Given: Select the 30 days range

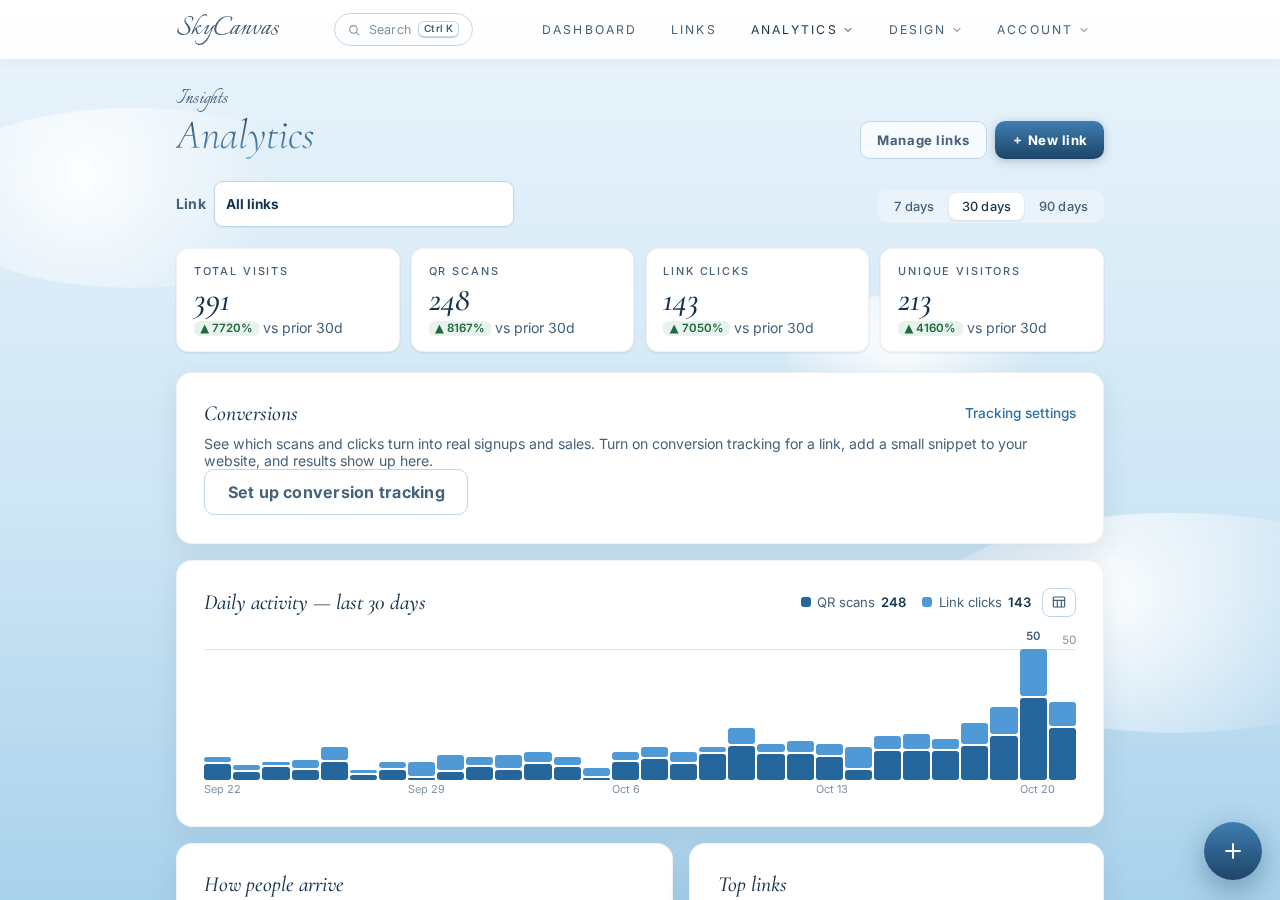Looking at the screenshot, I should click(x=986, y=206).
